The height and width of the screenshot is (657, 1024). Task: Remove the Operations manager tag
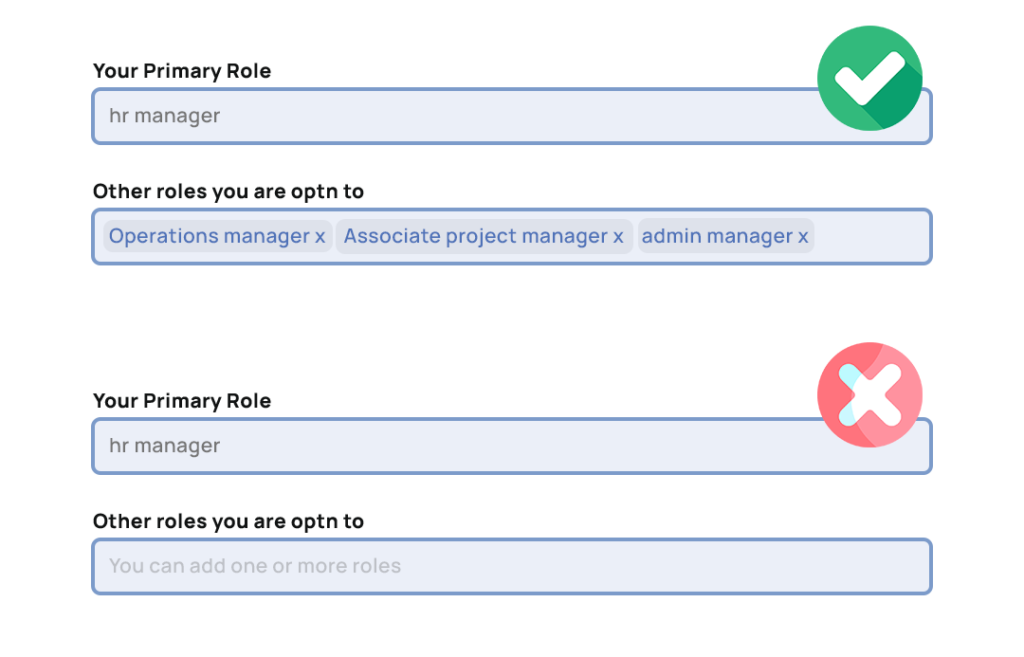[x=320, y=236]
